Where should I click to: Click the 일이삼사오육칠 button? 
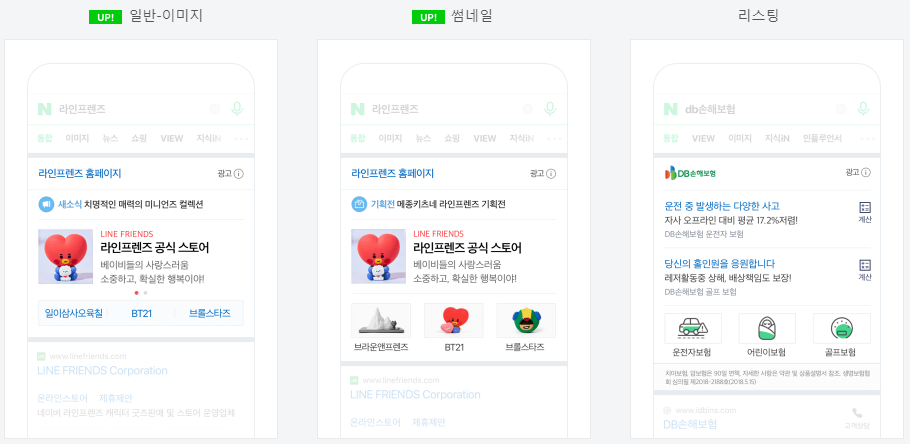tap(74, 313)
